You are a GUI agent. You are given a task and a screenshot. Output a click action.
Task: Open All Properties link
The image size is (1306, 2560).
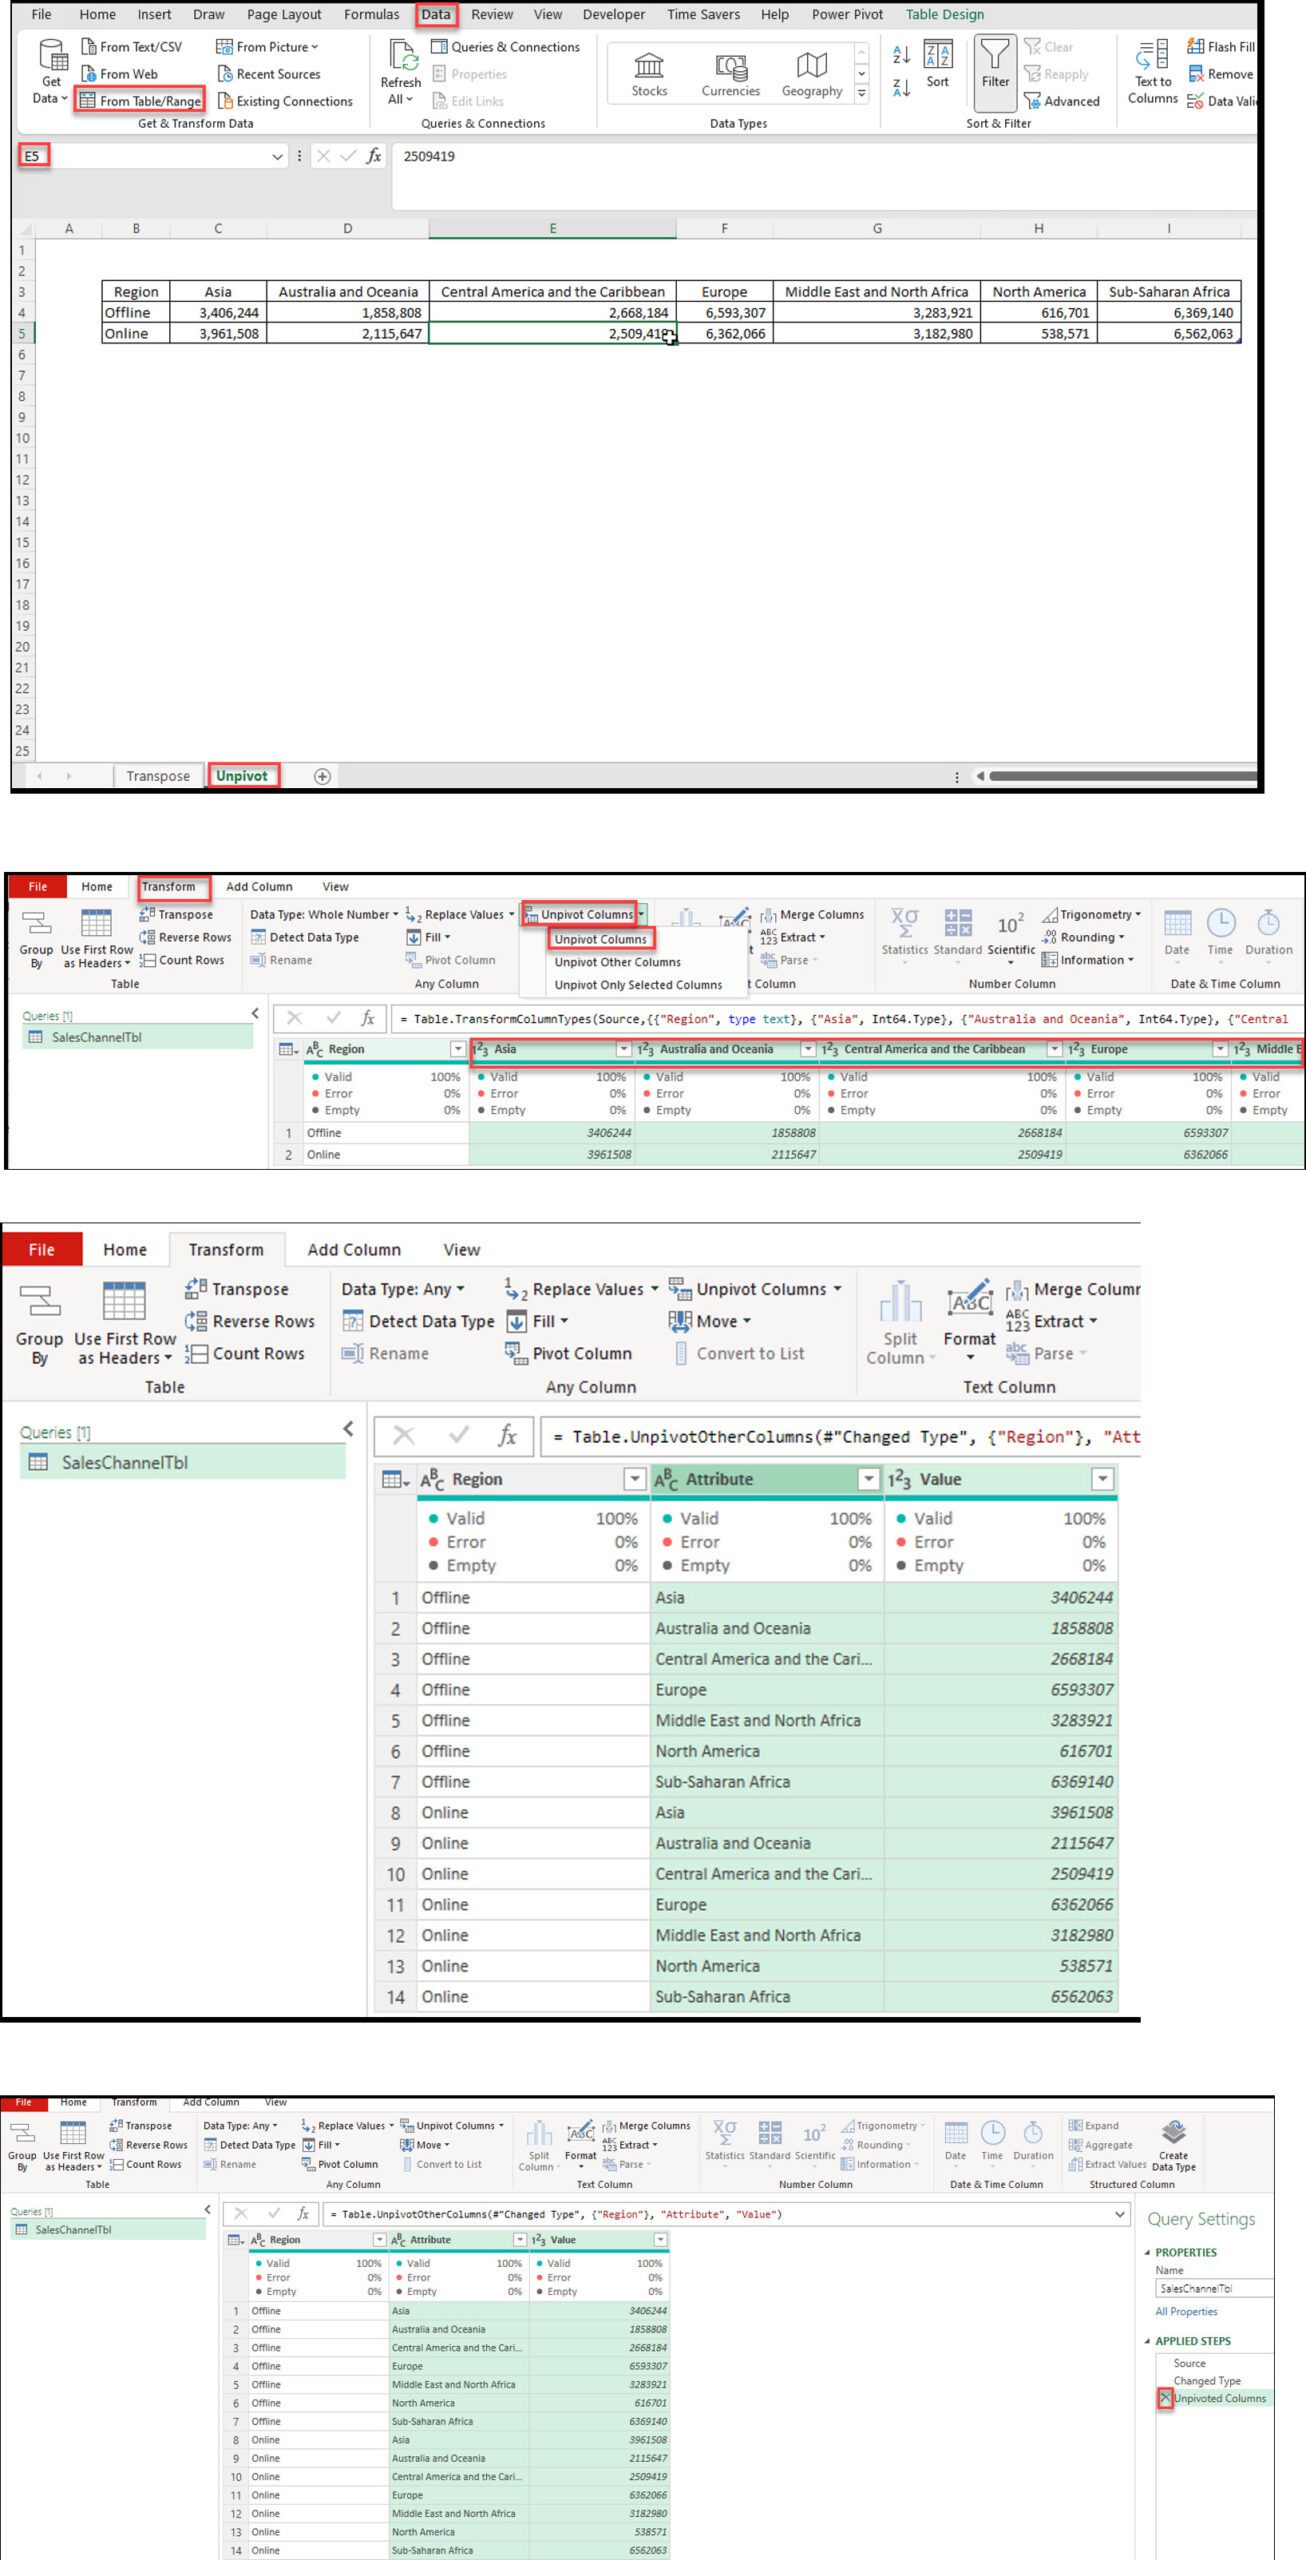click(x=1186, y=2311)
